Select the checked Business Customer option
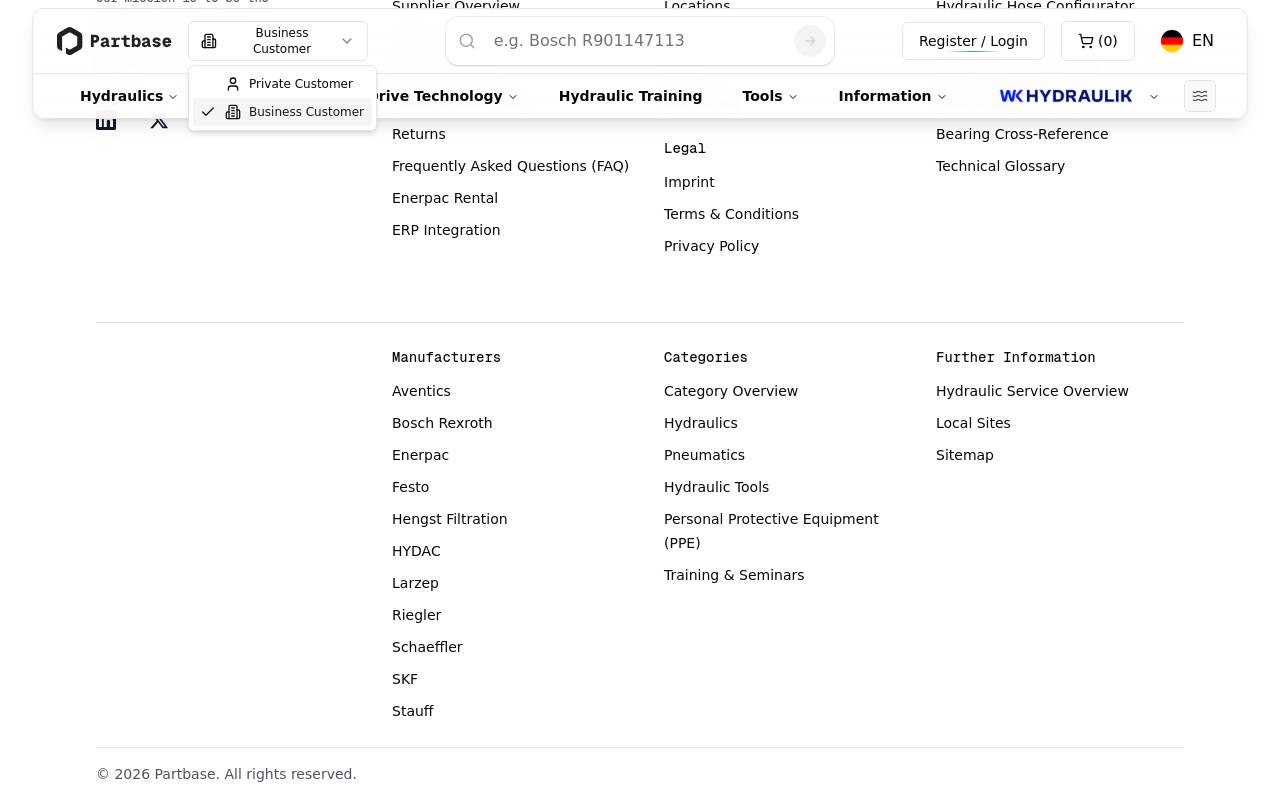 [283, 112]
